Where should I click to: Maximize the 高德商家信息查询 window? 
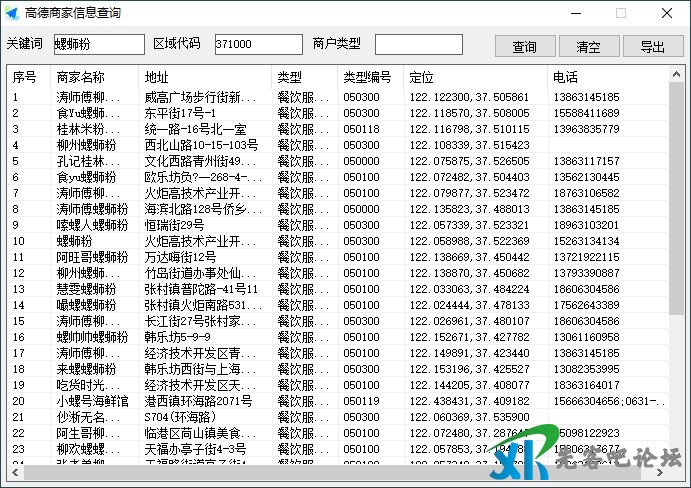[620, 13]
